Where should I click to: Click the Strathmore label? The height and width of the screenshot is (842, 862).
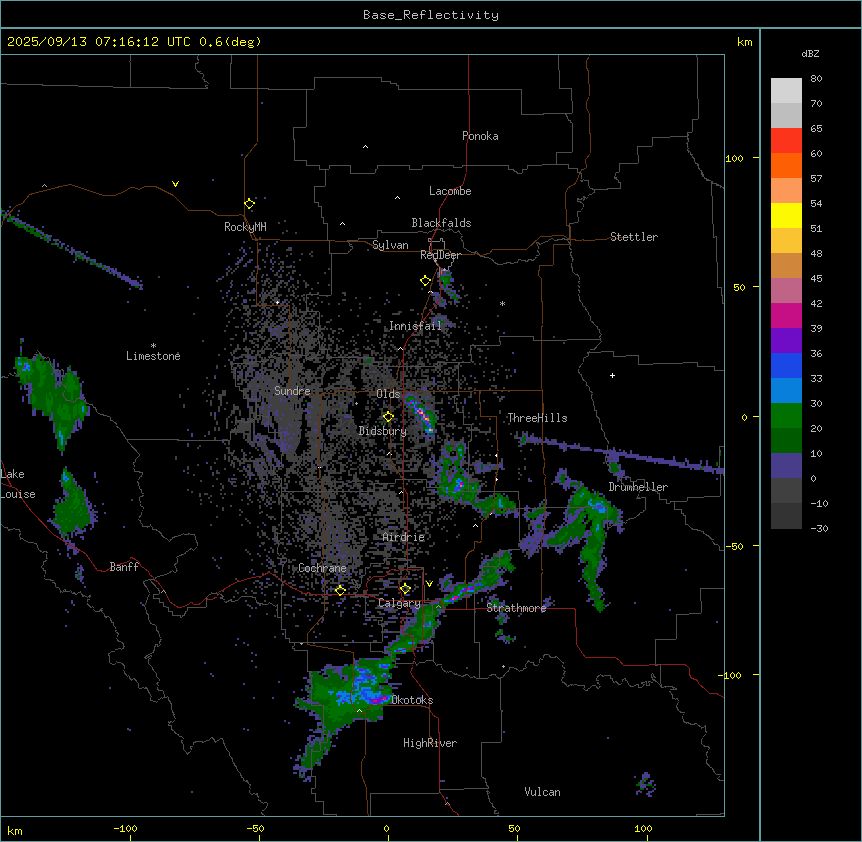tap(516, 608)
